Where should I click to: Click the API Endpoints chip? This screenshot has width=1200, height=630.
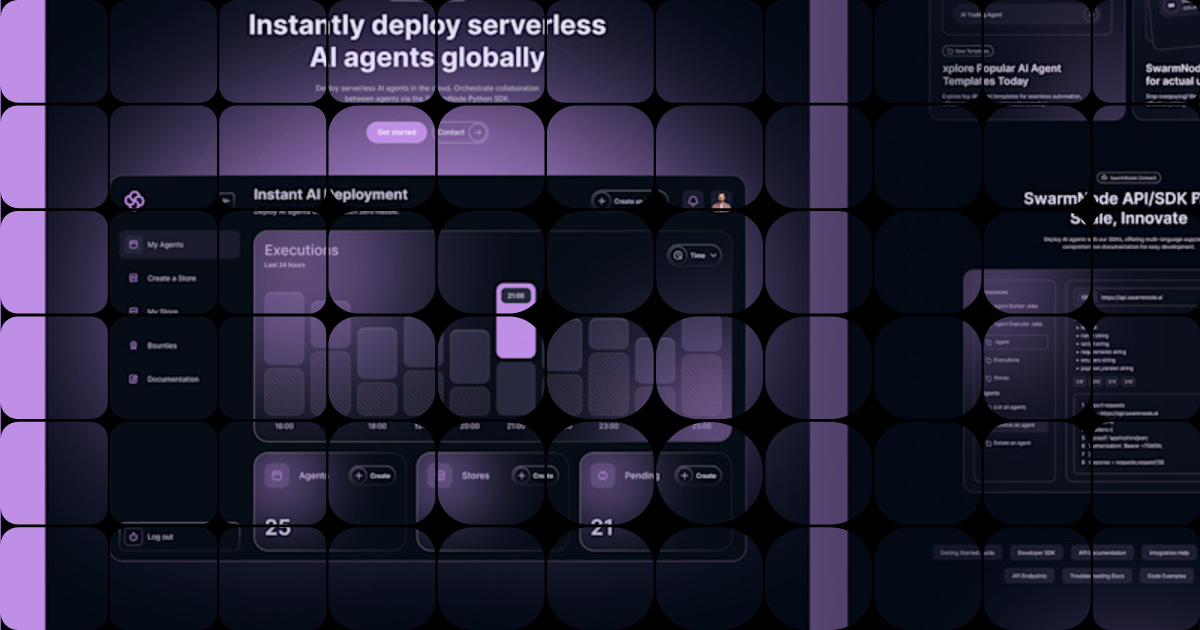click(1027, 576)
